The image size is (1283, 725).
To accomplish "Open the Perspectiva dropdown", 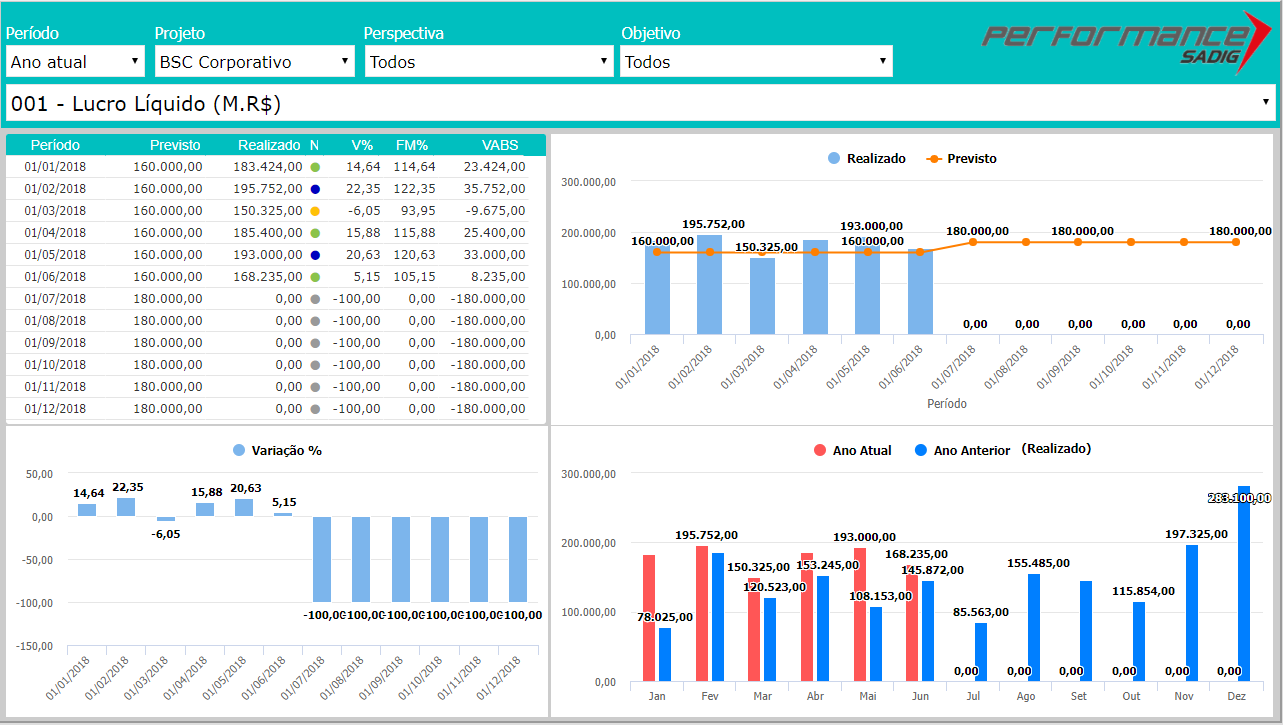I will (x=488, y=62).
